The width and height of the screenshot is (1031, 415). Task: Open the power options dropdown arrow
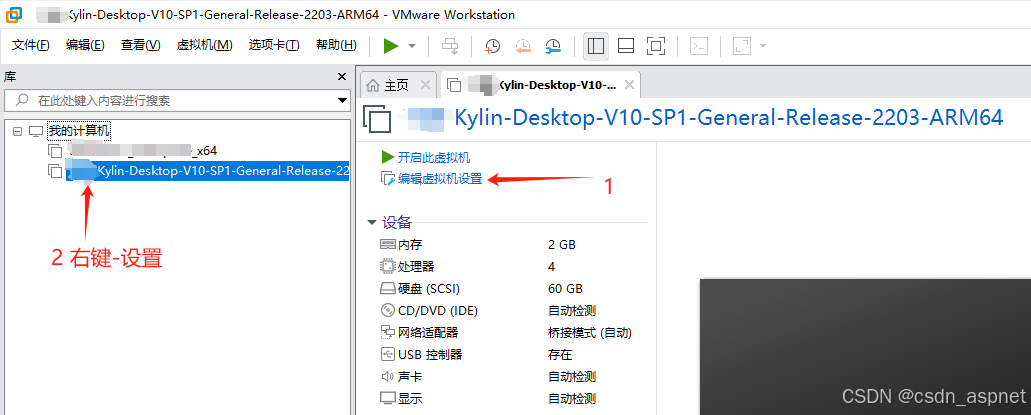[412, 45]
